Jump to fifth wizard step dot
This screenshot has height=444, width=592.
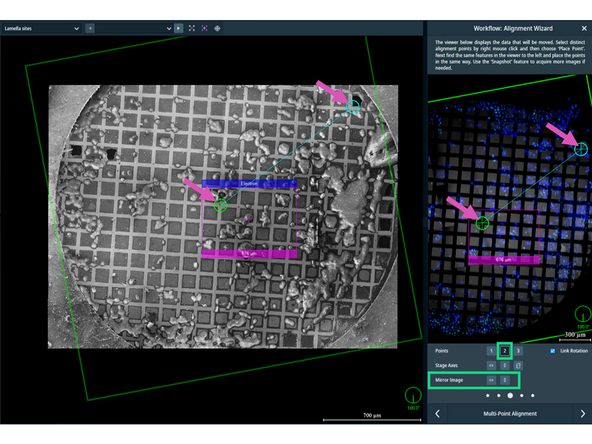tap(533, 396)
